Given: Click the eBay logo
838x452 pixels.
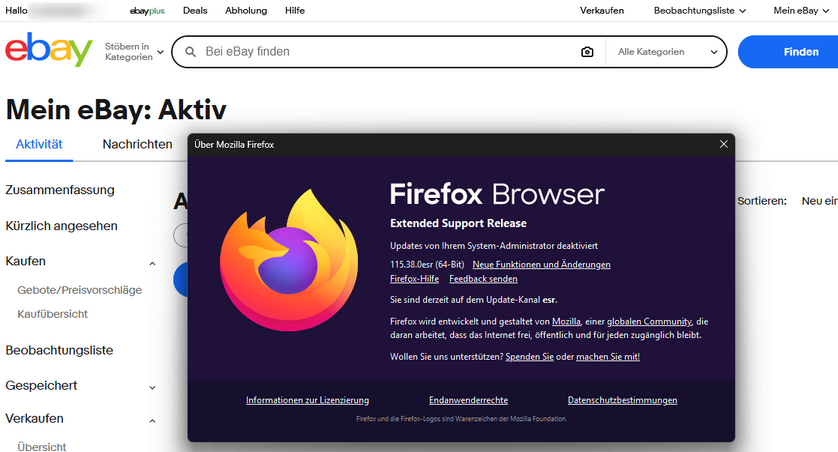Looking at the screenshot, I should (49, 50).
